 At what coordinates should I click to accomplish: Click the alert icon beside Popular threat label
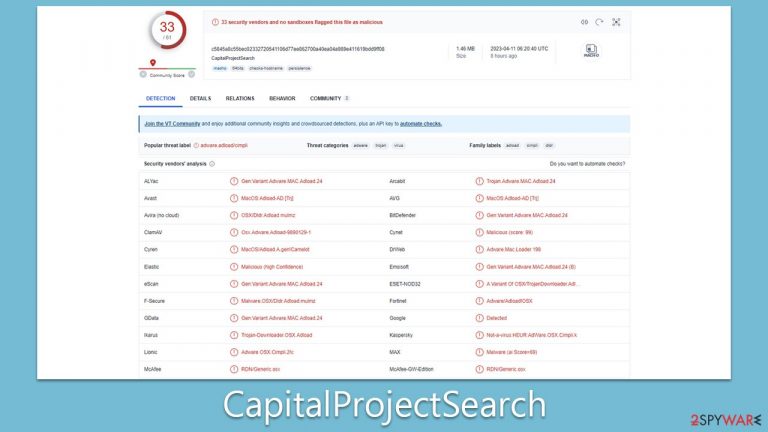(x=196, y=145)
